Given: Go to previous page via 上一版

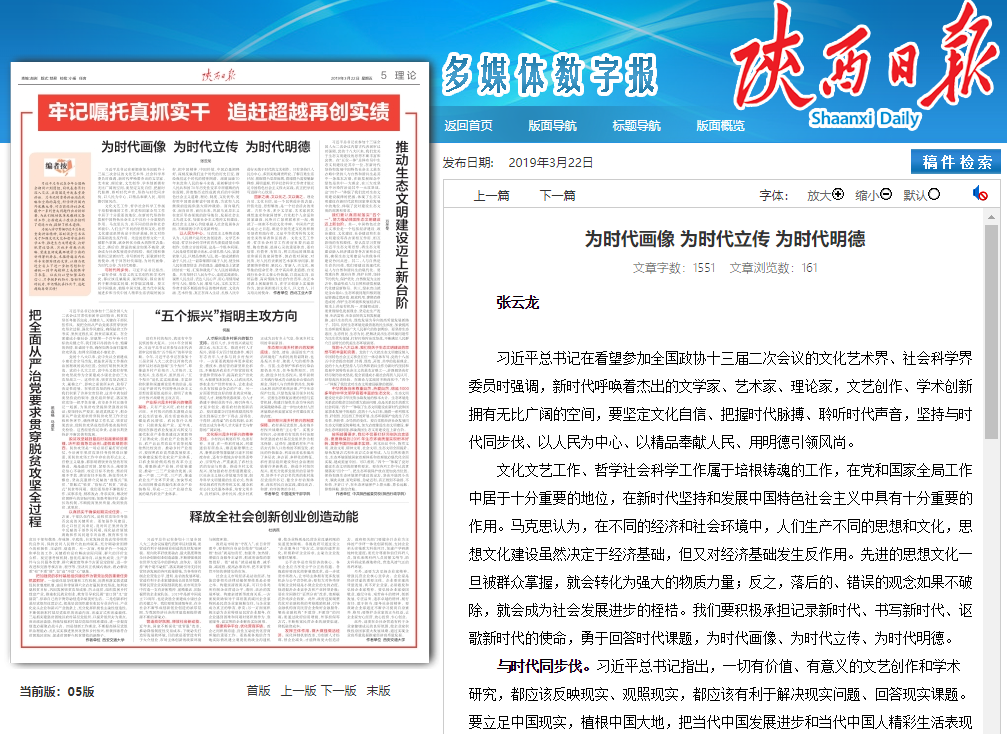Looking at the screenshot, I should coord(298,691).
